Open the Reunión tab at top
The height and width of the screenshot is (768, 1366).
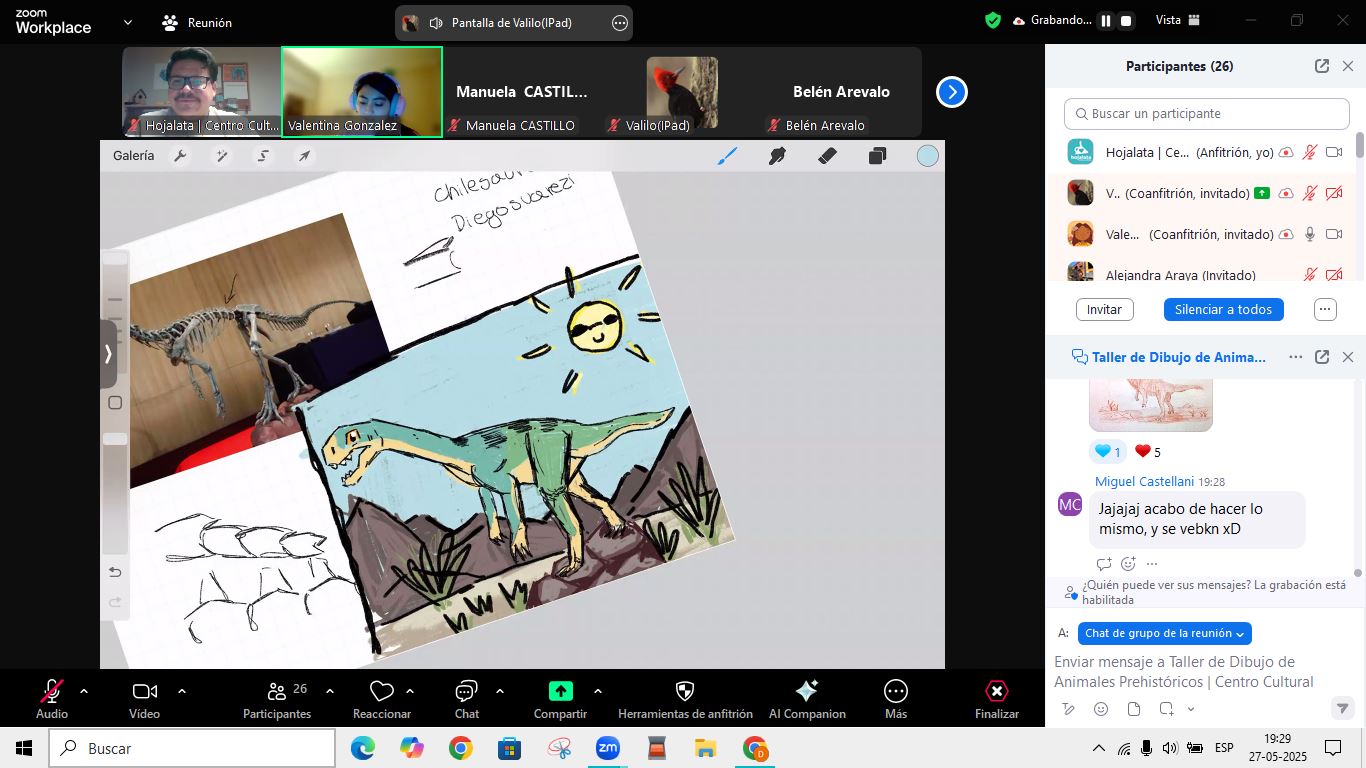197,22
